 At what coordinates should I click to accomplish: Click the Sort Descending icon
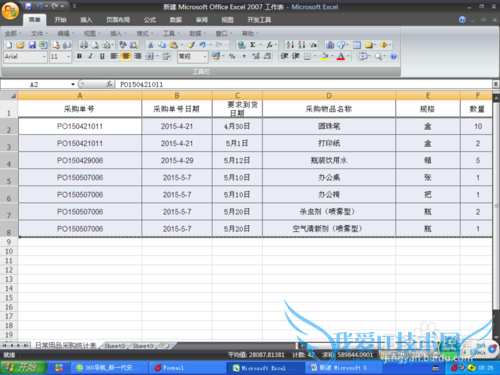[x=302, y=45]
